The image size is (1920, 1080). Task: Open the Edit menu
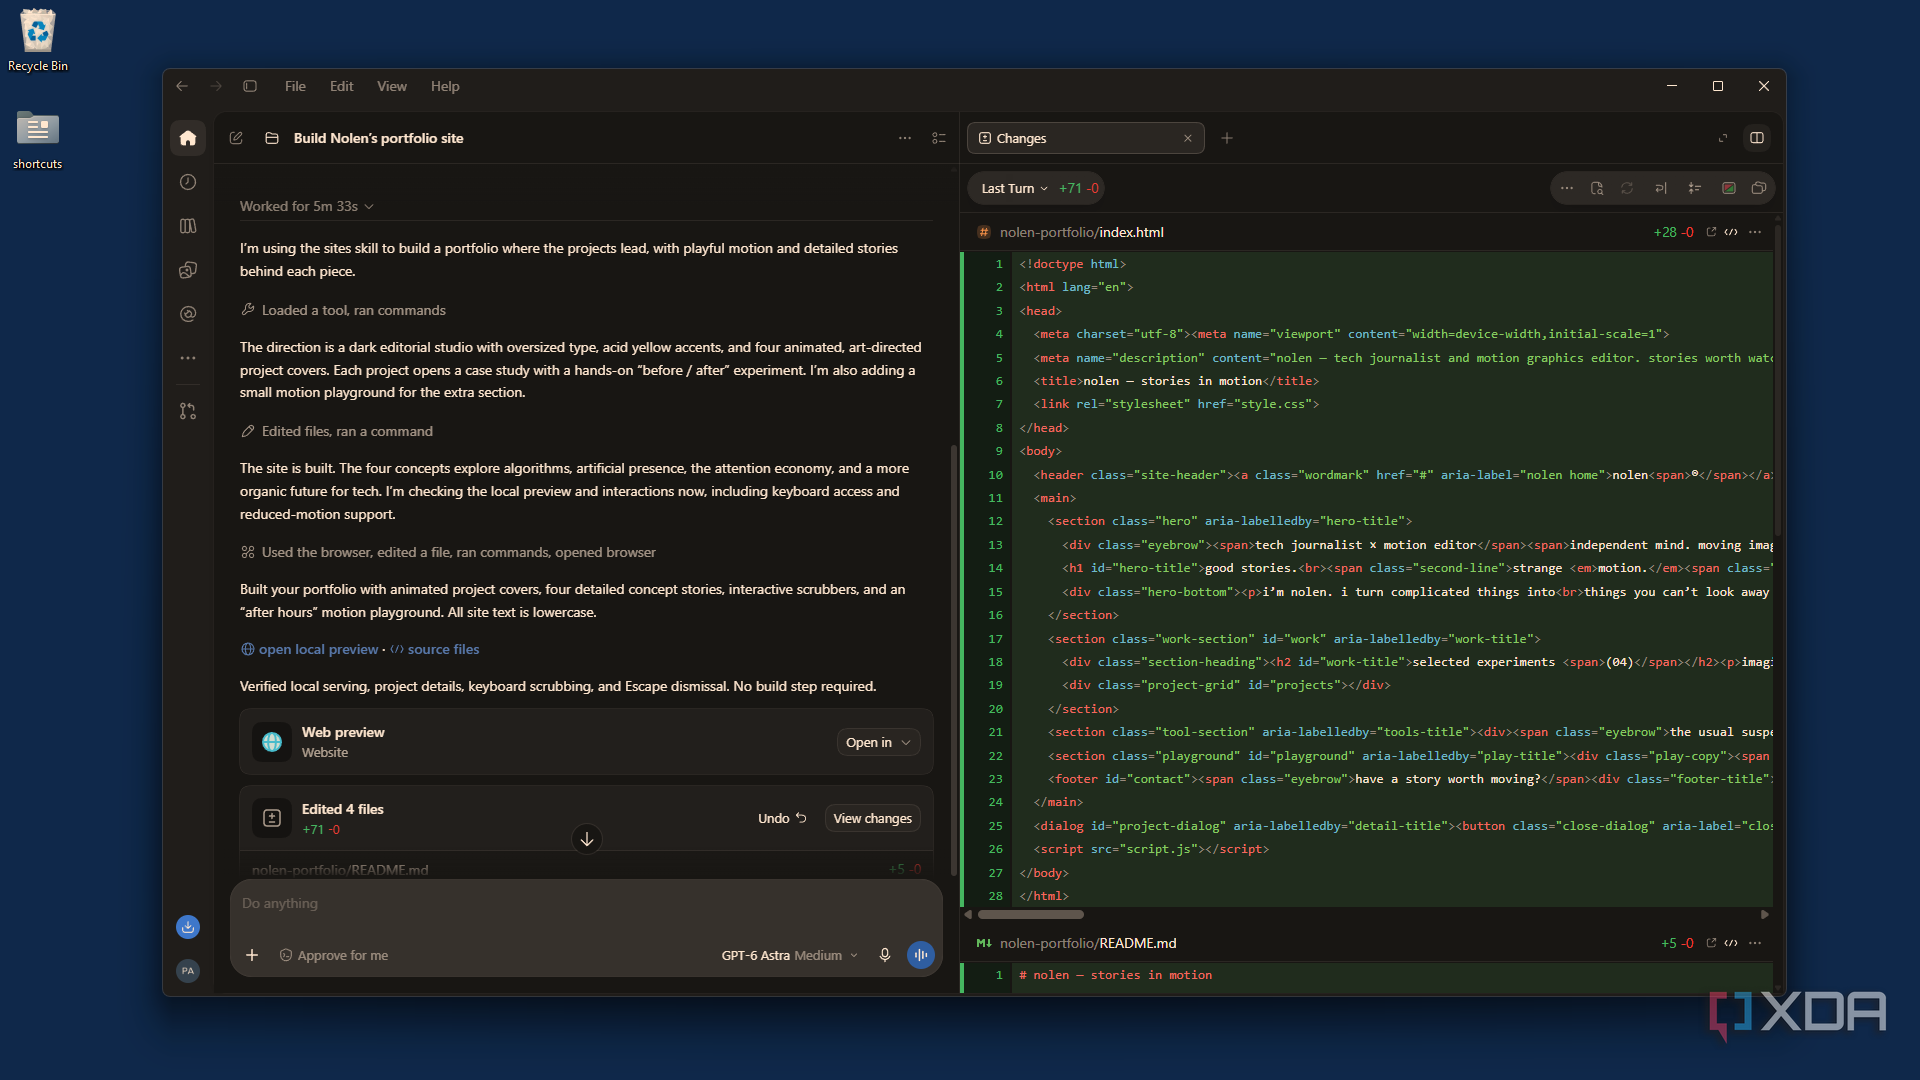coord(342,86)
